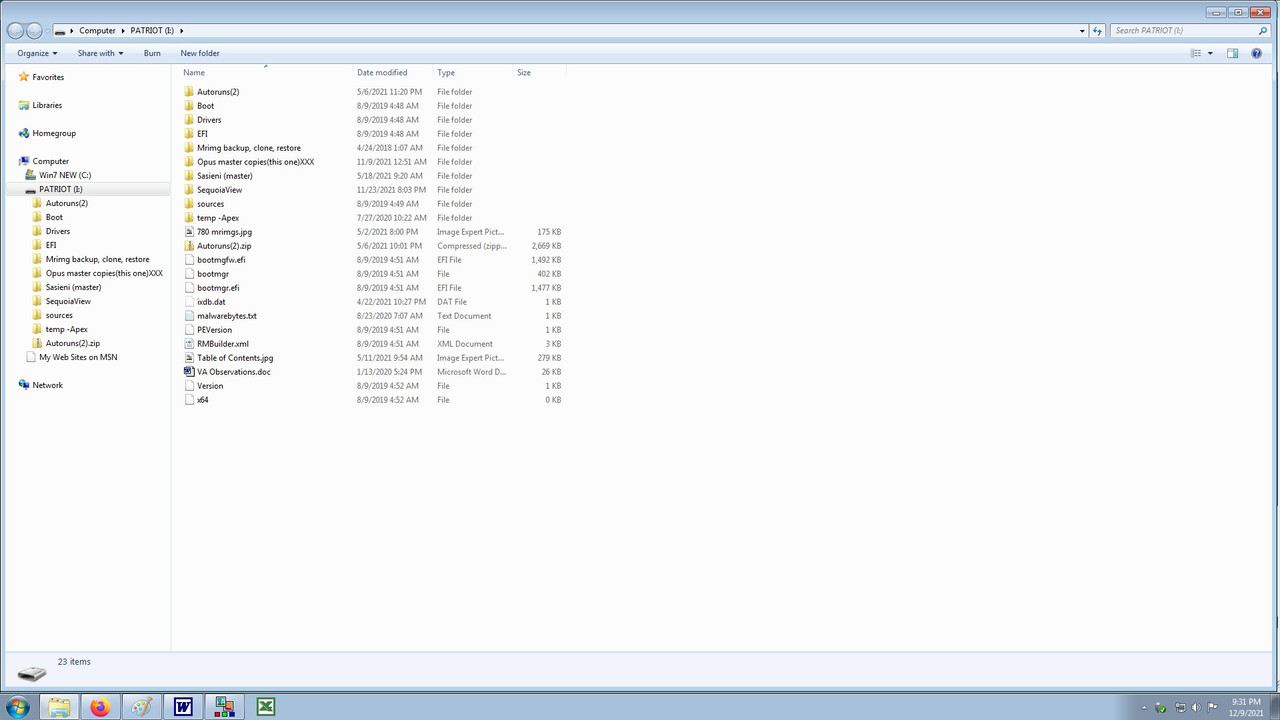Viewport: 1280px width, 720px height.
Task: Open the Help question-mark icon
Action: (1257, 53)
